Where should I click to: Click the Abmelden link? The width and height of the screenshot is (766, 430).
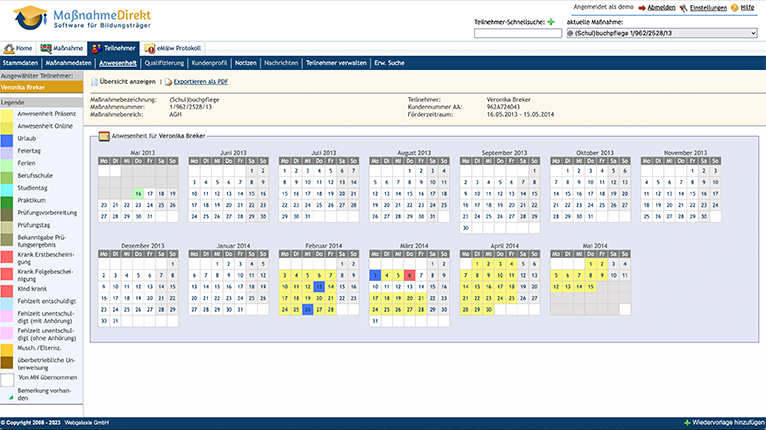661,8
